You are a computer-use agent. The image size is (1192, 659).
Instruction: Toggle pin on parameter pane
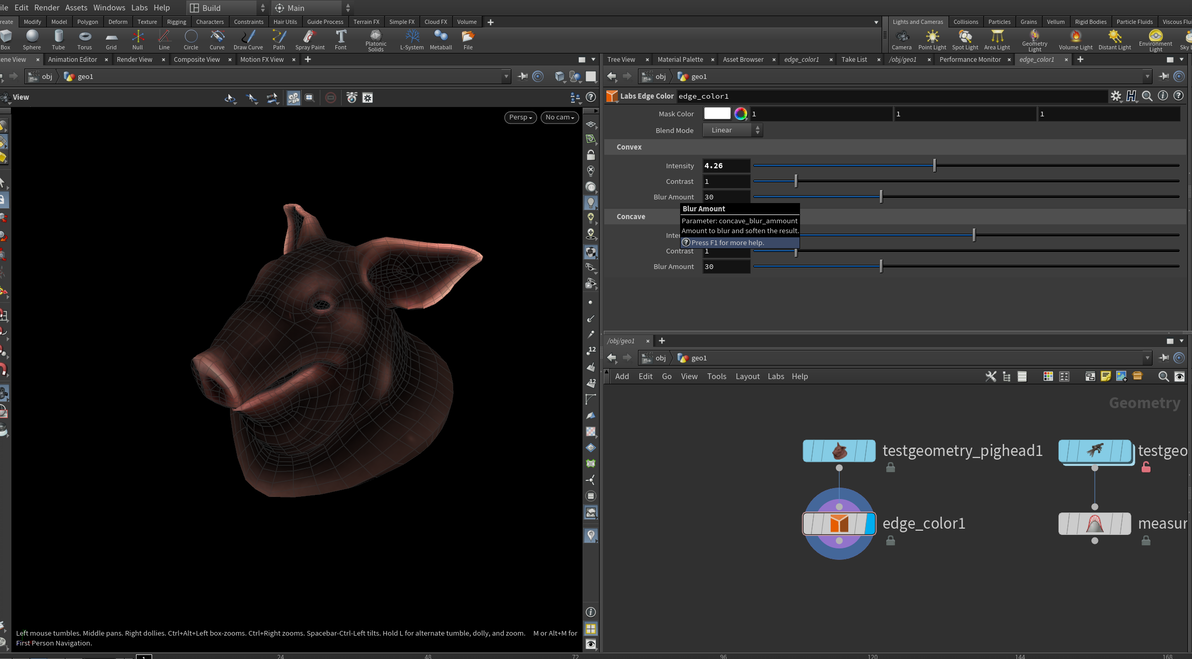(x=1164, y=77)
